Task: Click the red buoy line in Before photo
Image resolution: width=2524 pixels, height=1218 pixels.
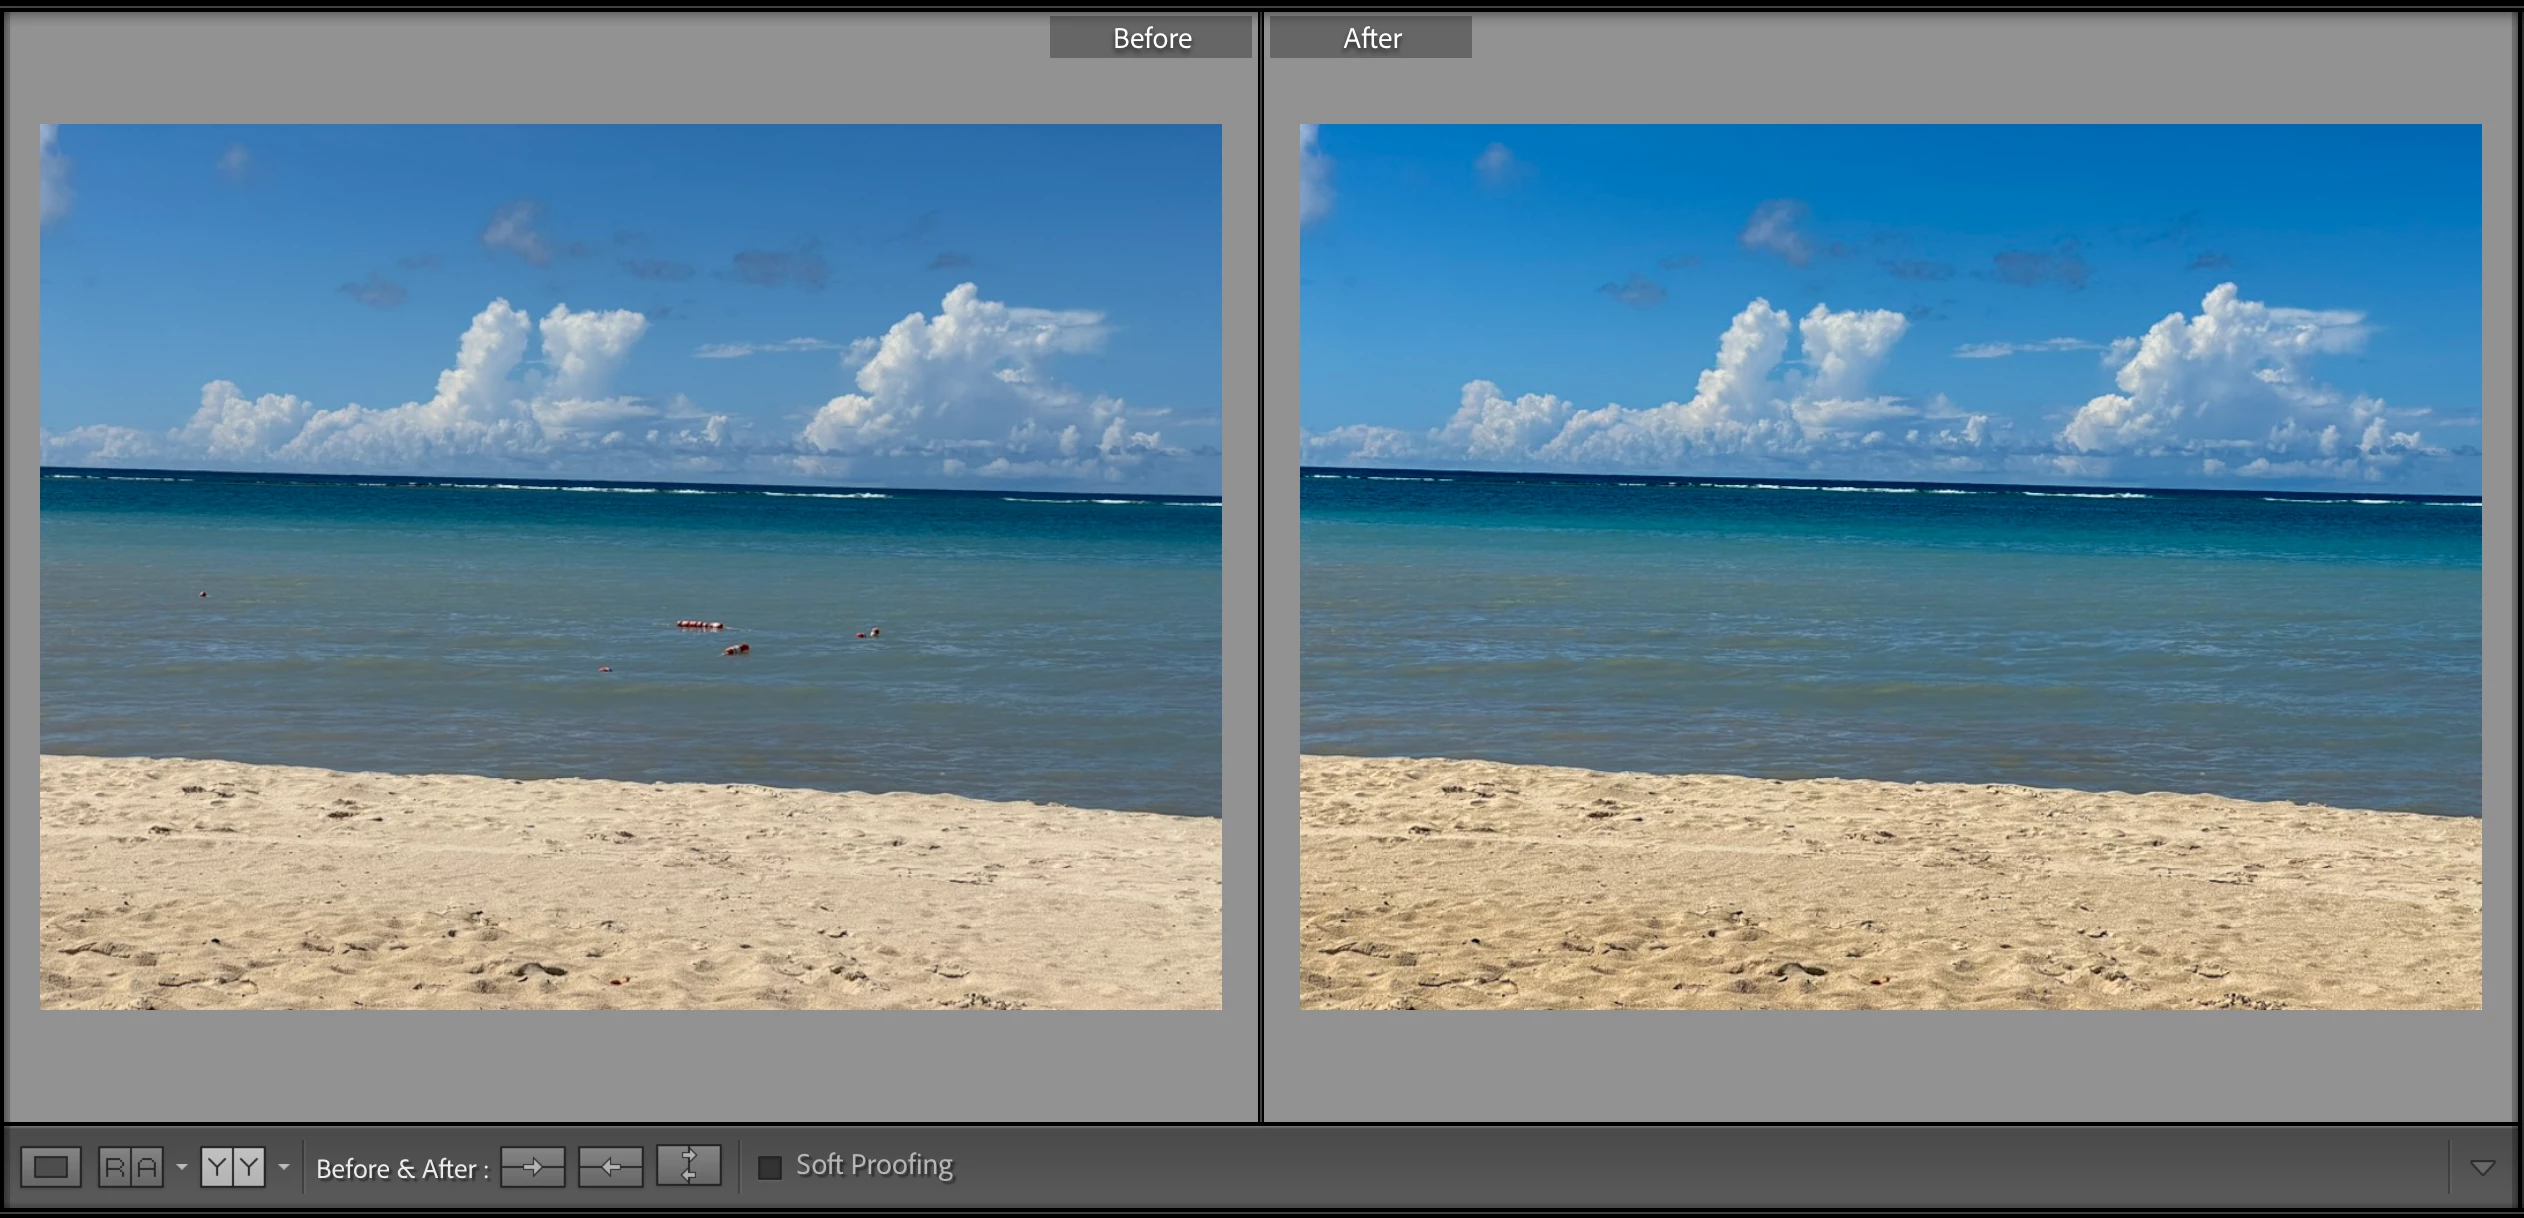Action: pos(700,625)
